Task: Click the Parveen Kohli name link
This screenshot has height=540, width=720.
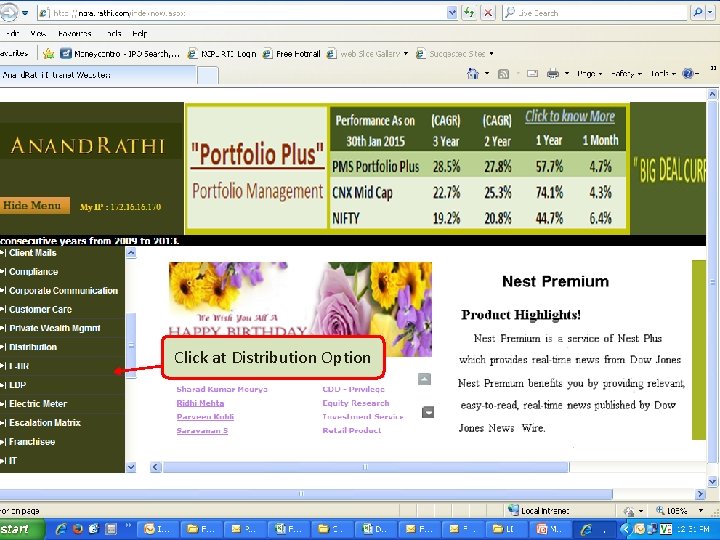Action: click(x=205, y=416)
